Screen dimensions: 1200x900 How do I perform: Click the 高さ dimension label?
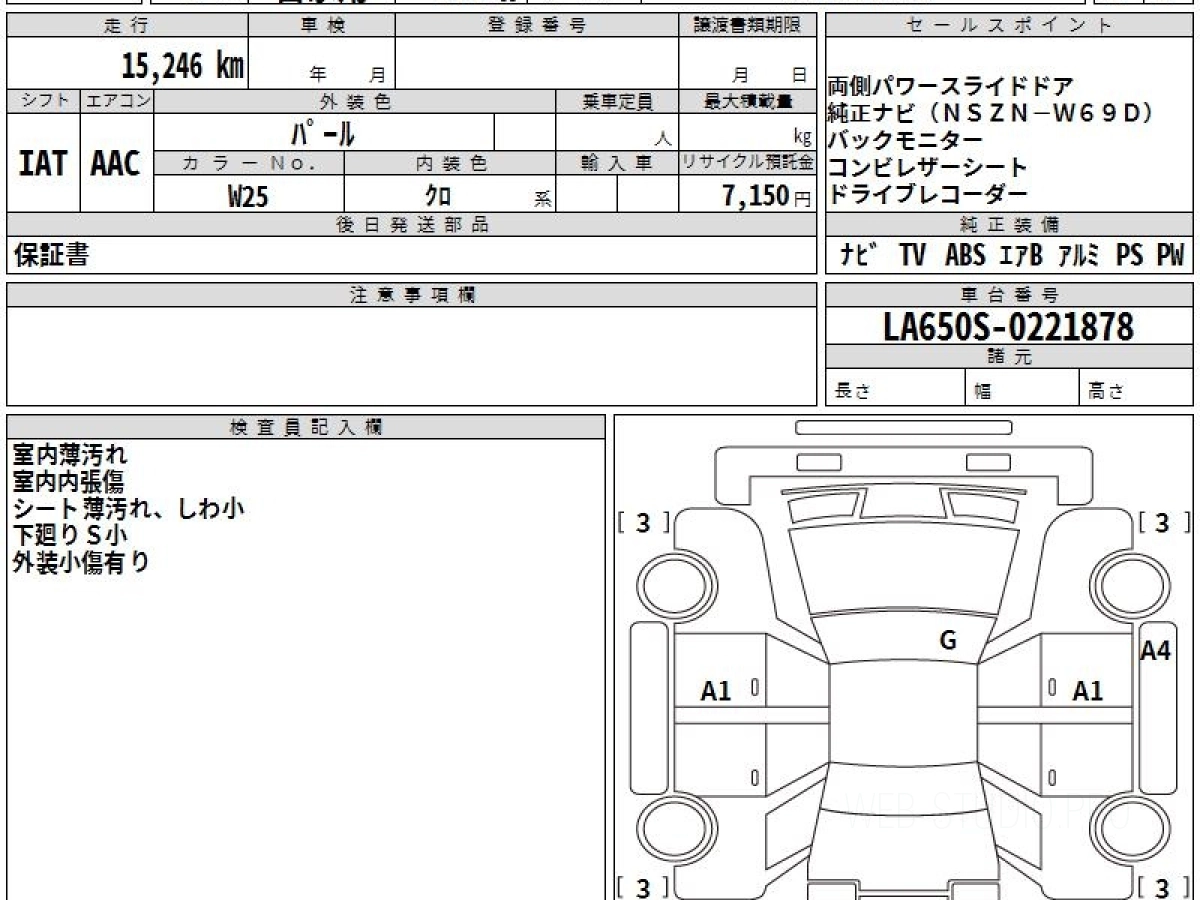(1106, 392)
